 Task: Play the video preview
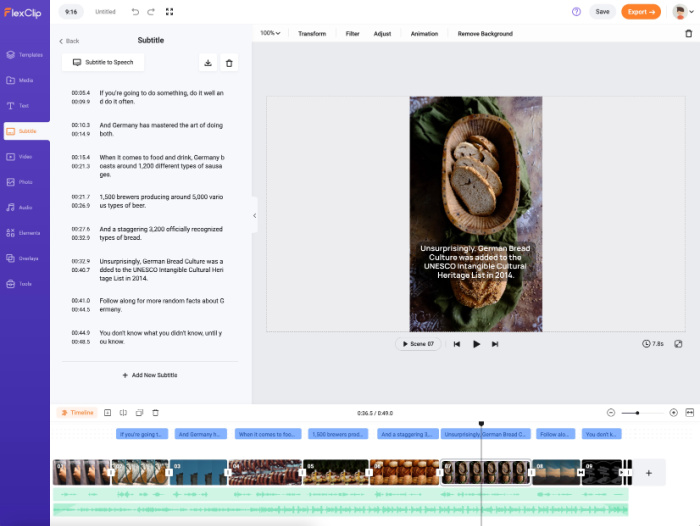tap(476, 344)
